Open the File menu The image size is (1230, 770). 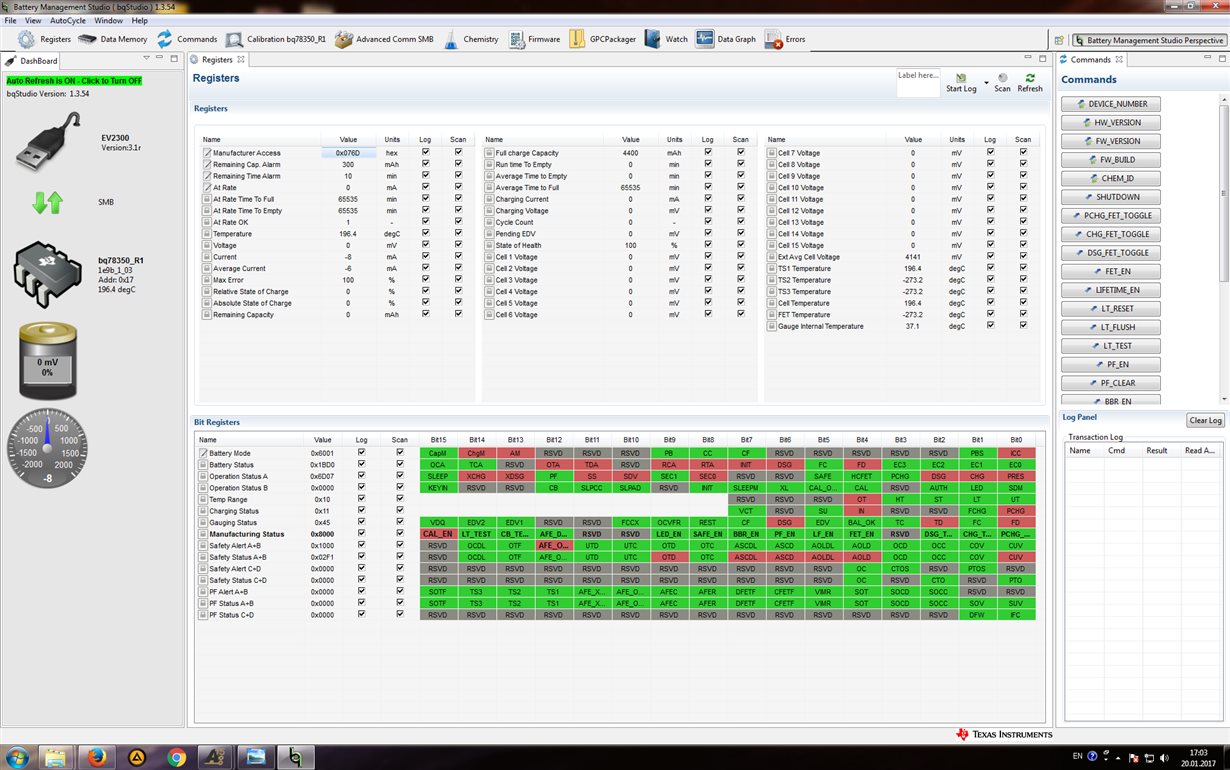coord(11,20)
